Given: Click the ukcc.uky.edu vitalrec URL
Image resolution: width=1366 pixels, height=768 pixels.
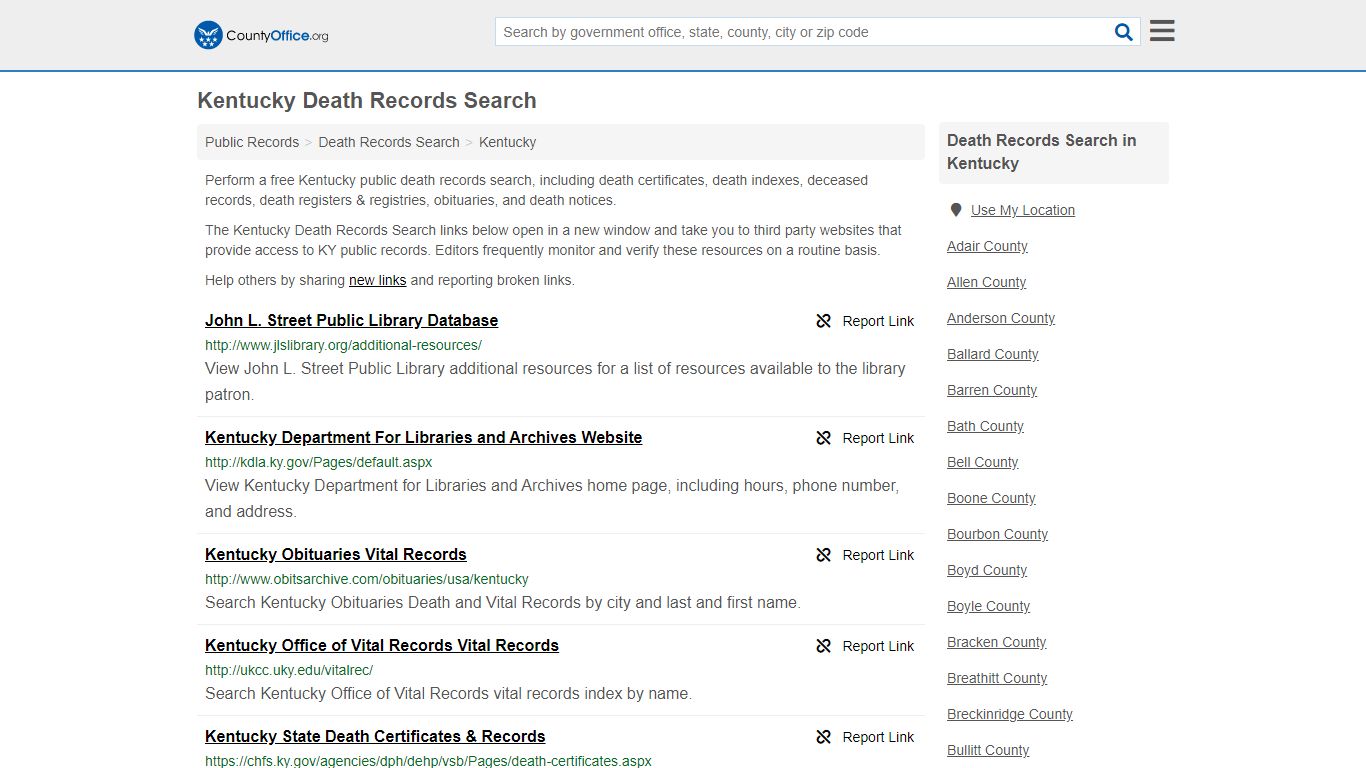Looking at the screenshot, I should point(288,670).
